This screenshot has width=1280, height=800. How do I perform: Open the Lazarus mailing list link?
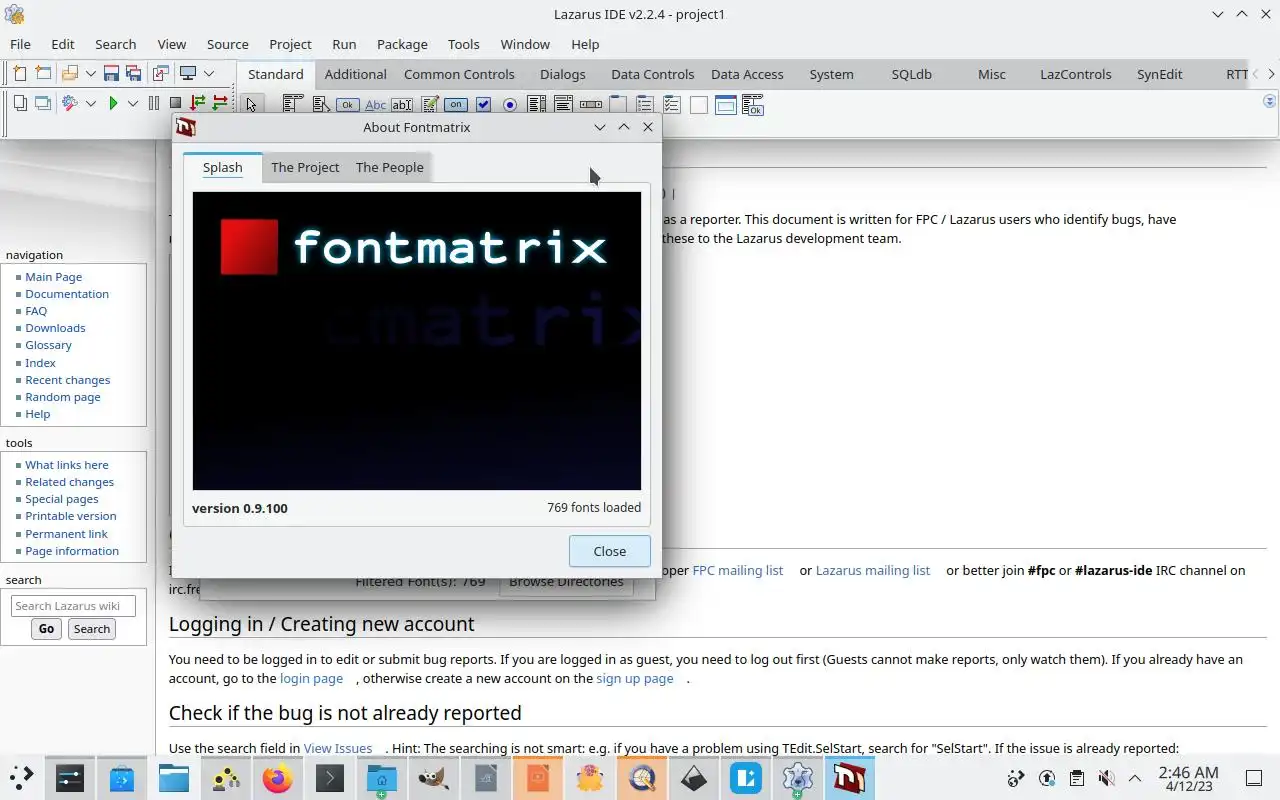coord(873,570)
